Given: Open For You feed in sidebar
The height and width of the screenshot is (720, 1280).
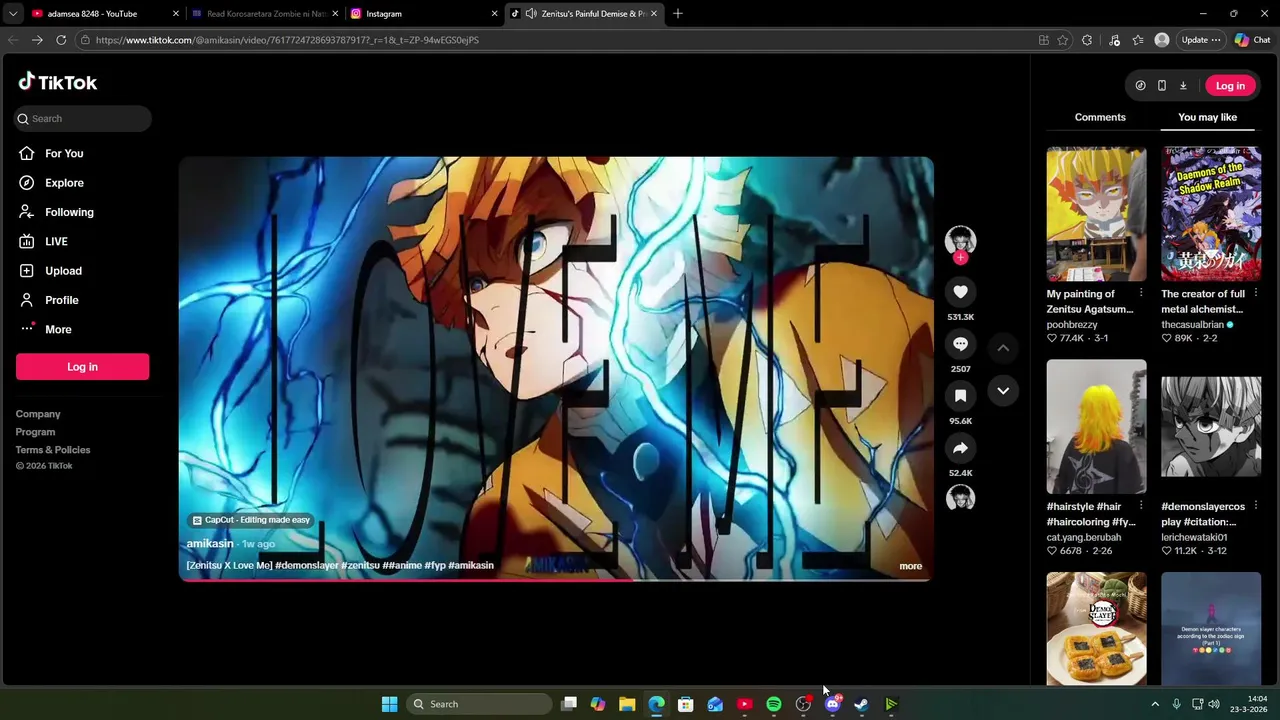Looking at the screenshot, I should coord(64,153).
